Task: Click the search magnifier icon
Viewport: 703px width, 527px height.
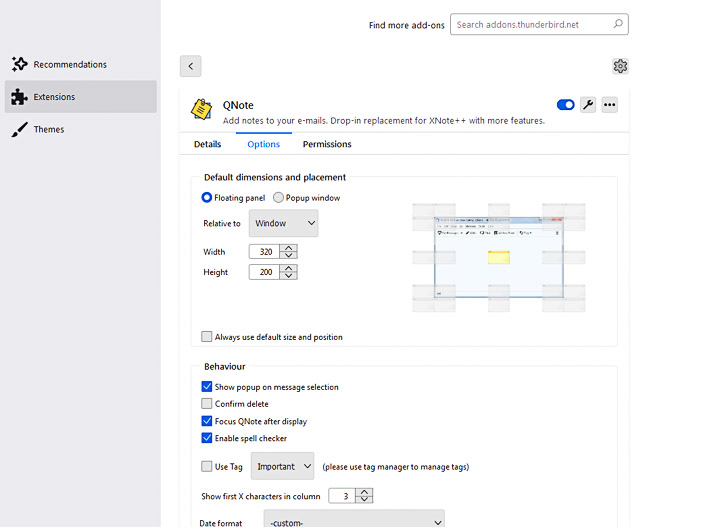Action: [x=618, y=24]
